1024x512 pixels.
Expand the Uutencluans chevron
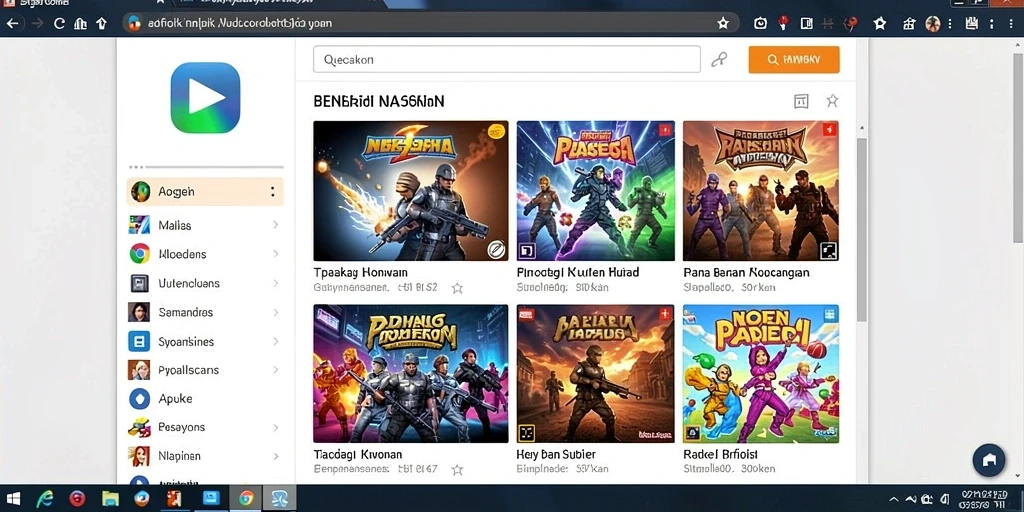tap(276, 283)
